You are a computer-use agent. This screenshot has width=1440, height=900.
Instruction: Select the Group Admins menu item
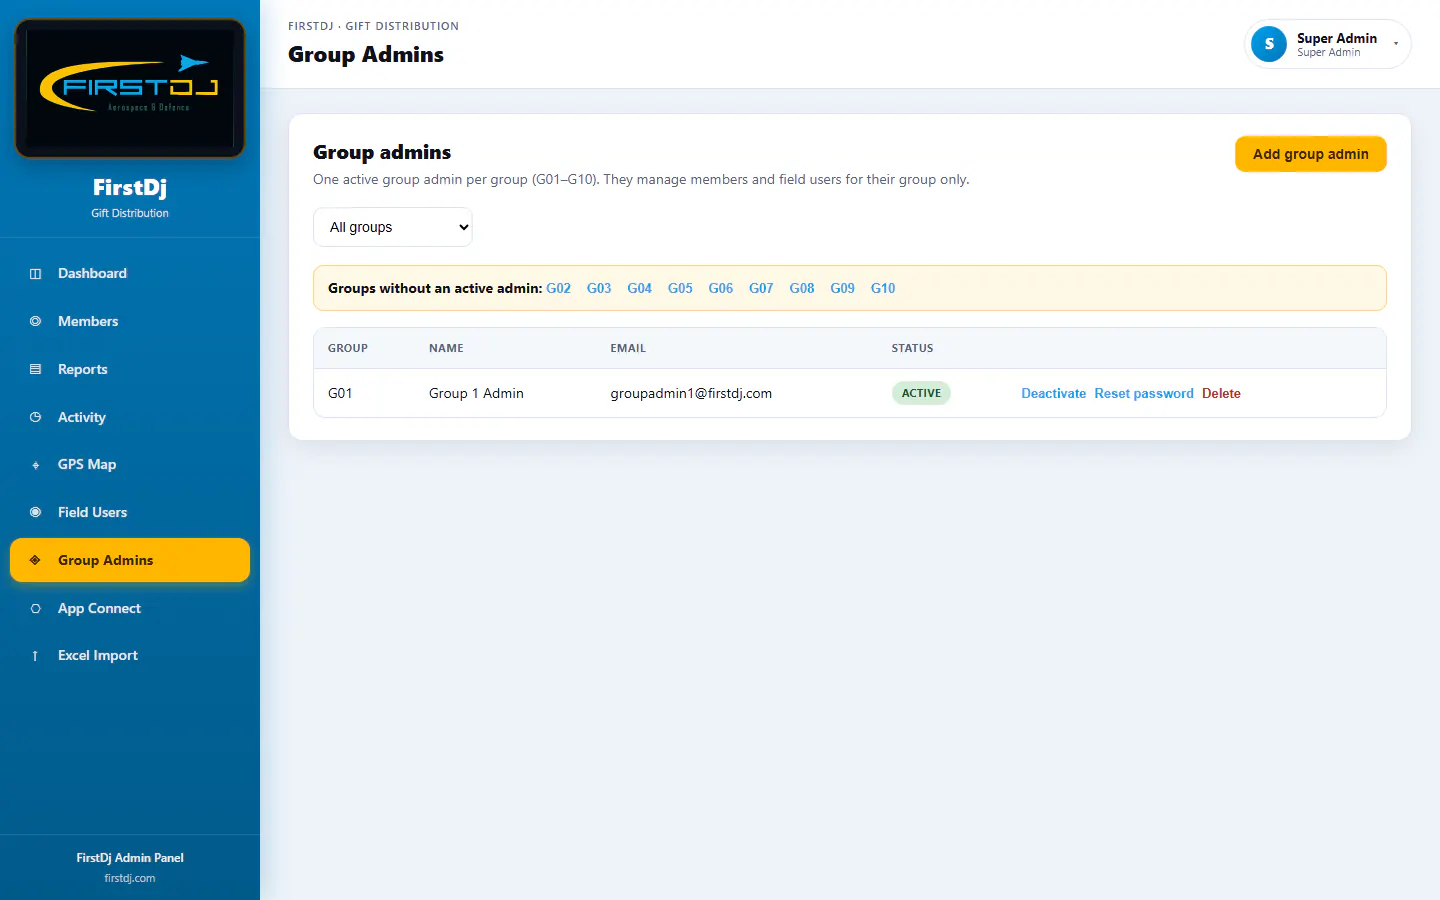130,560
